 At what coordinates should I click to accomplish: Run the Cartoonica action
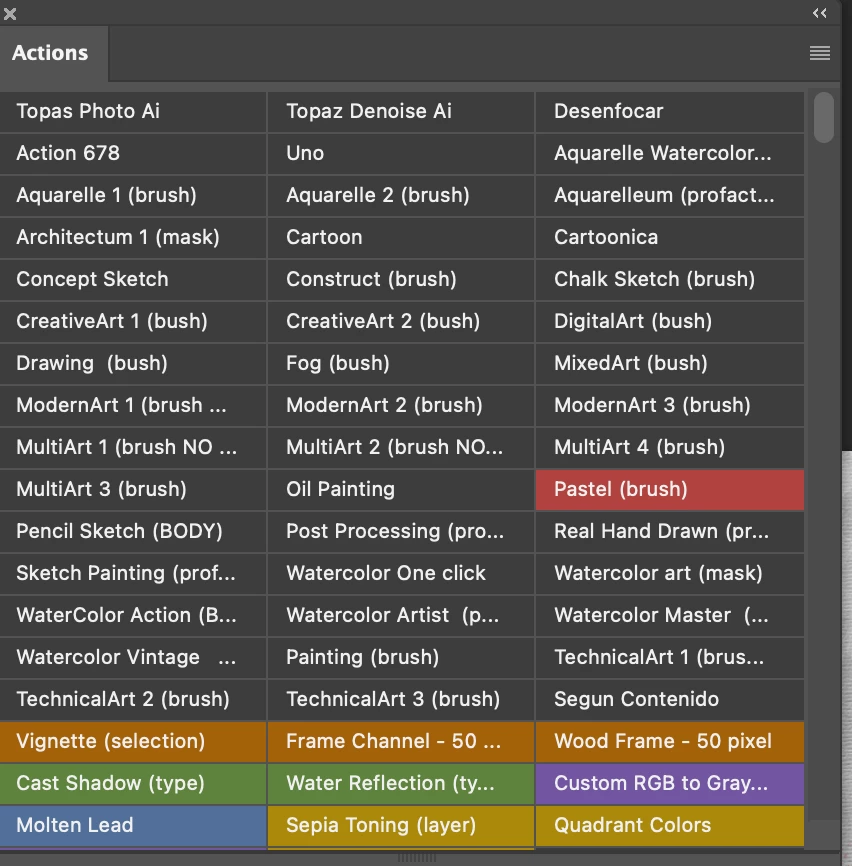click(670, 237)
